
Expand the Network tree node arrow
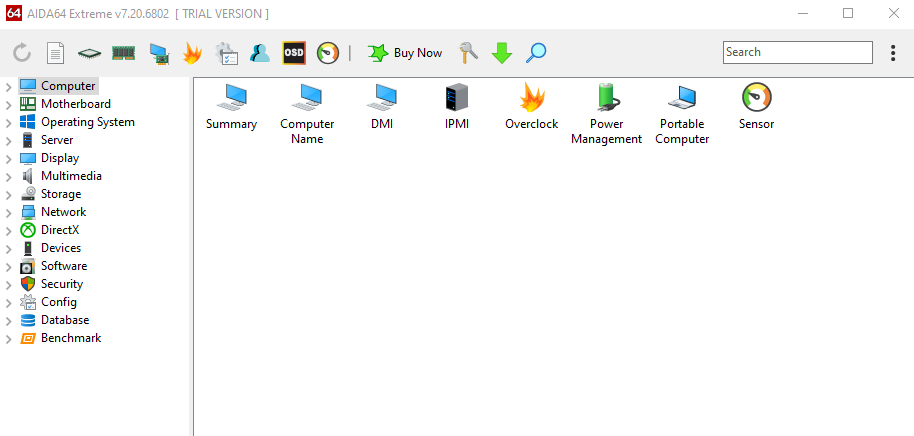tap(8, 213)
